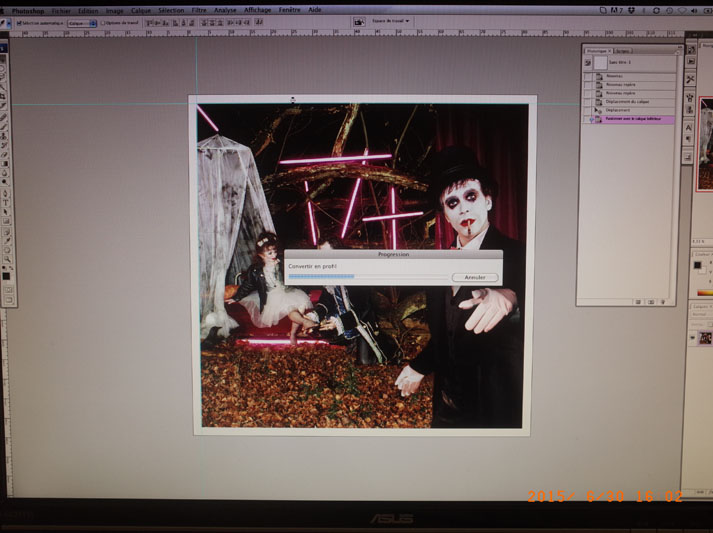The width and height of the screenshot is (713, 533).
Task: Toggle layer visibility eye in Layers panel
Action: click(693, 337)
